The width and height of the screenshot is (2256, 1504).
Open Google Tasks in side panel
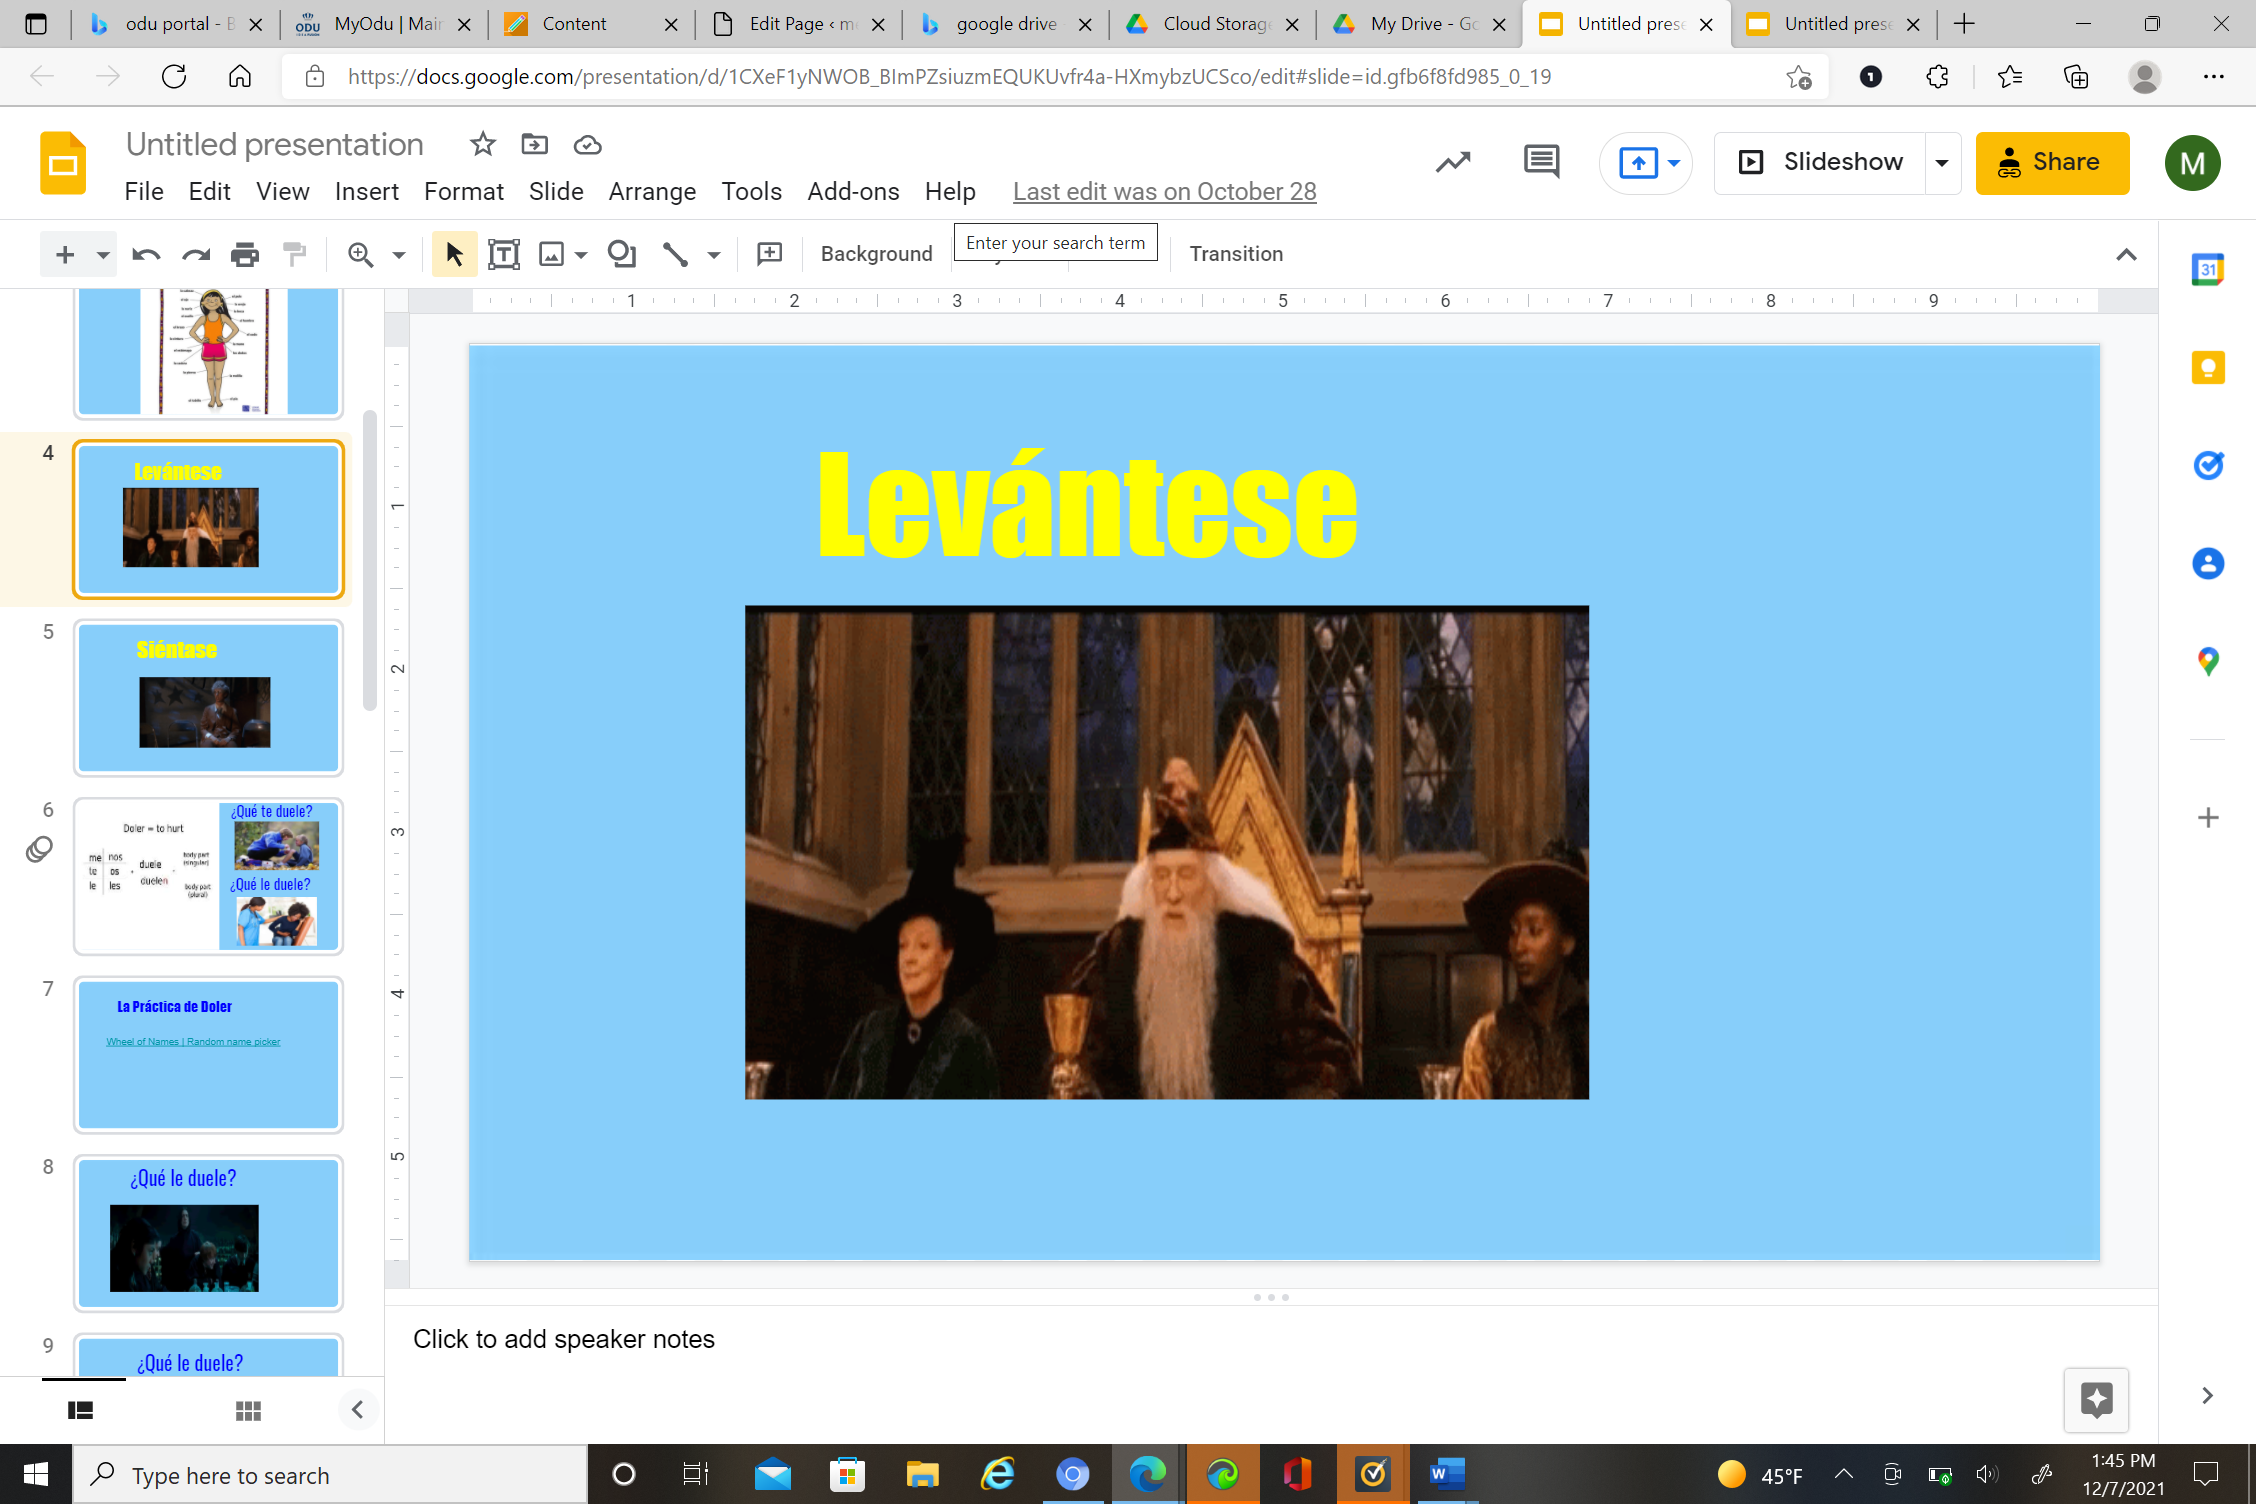(2208, 465)
